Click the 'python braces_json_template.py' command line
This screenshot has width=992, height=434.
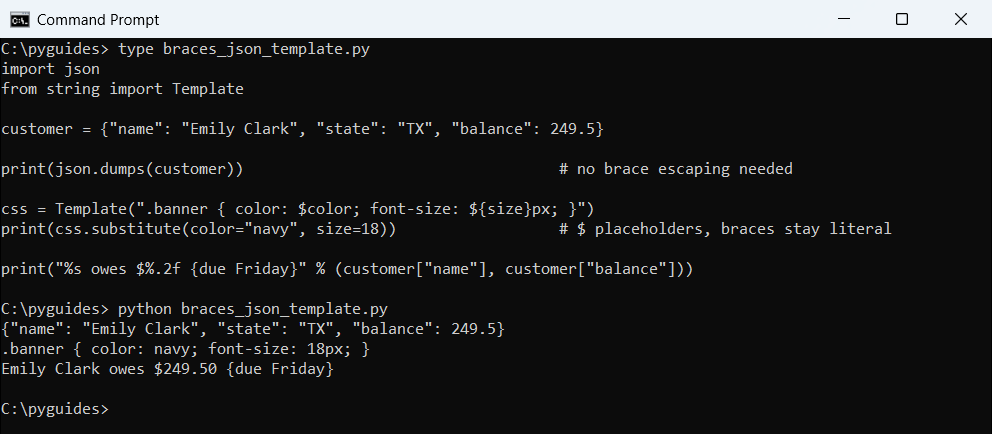194,309
